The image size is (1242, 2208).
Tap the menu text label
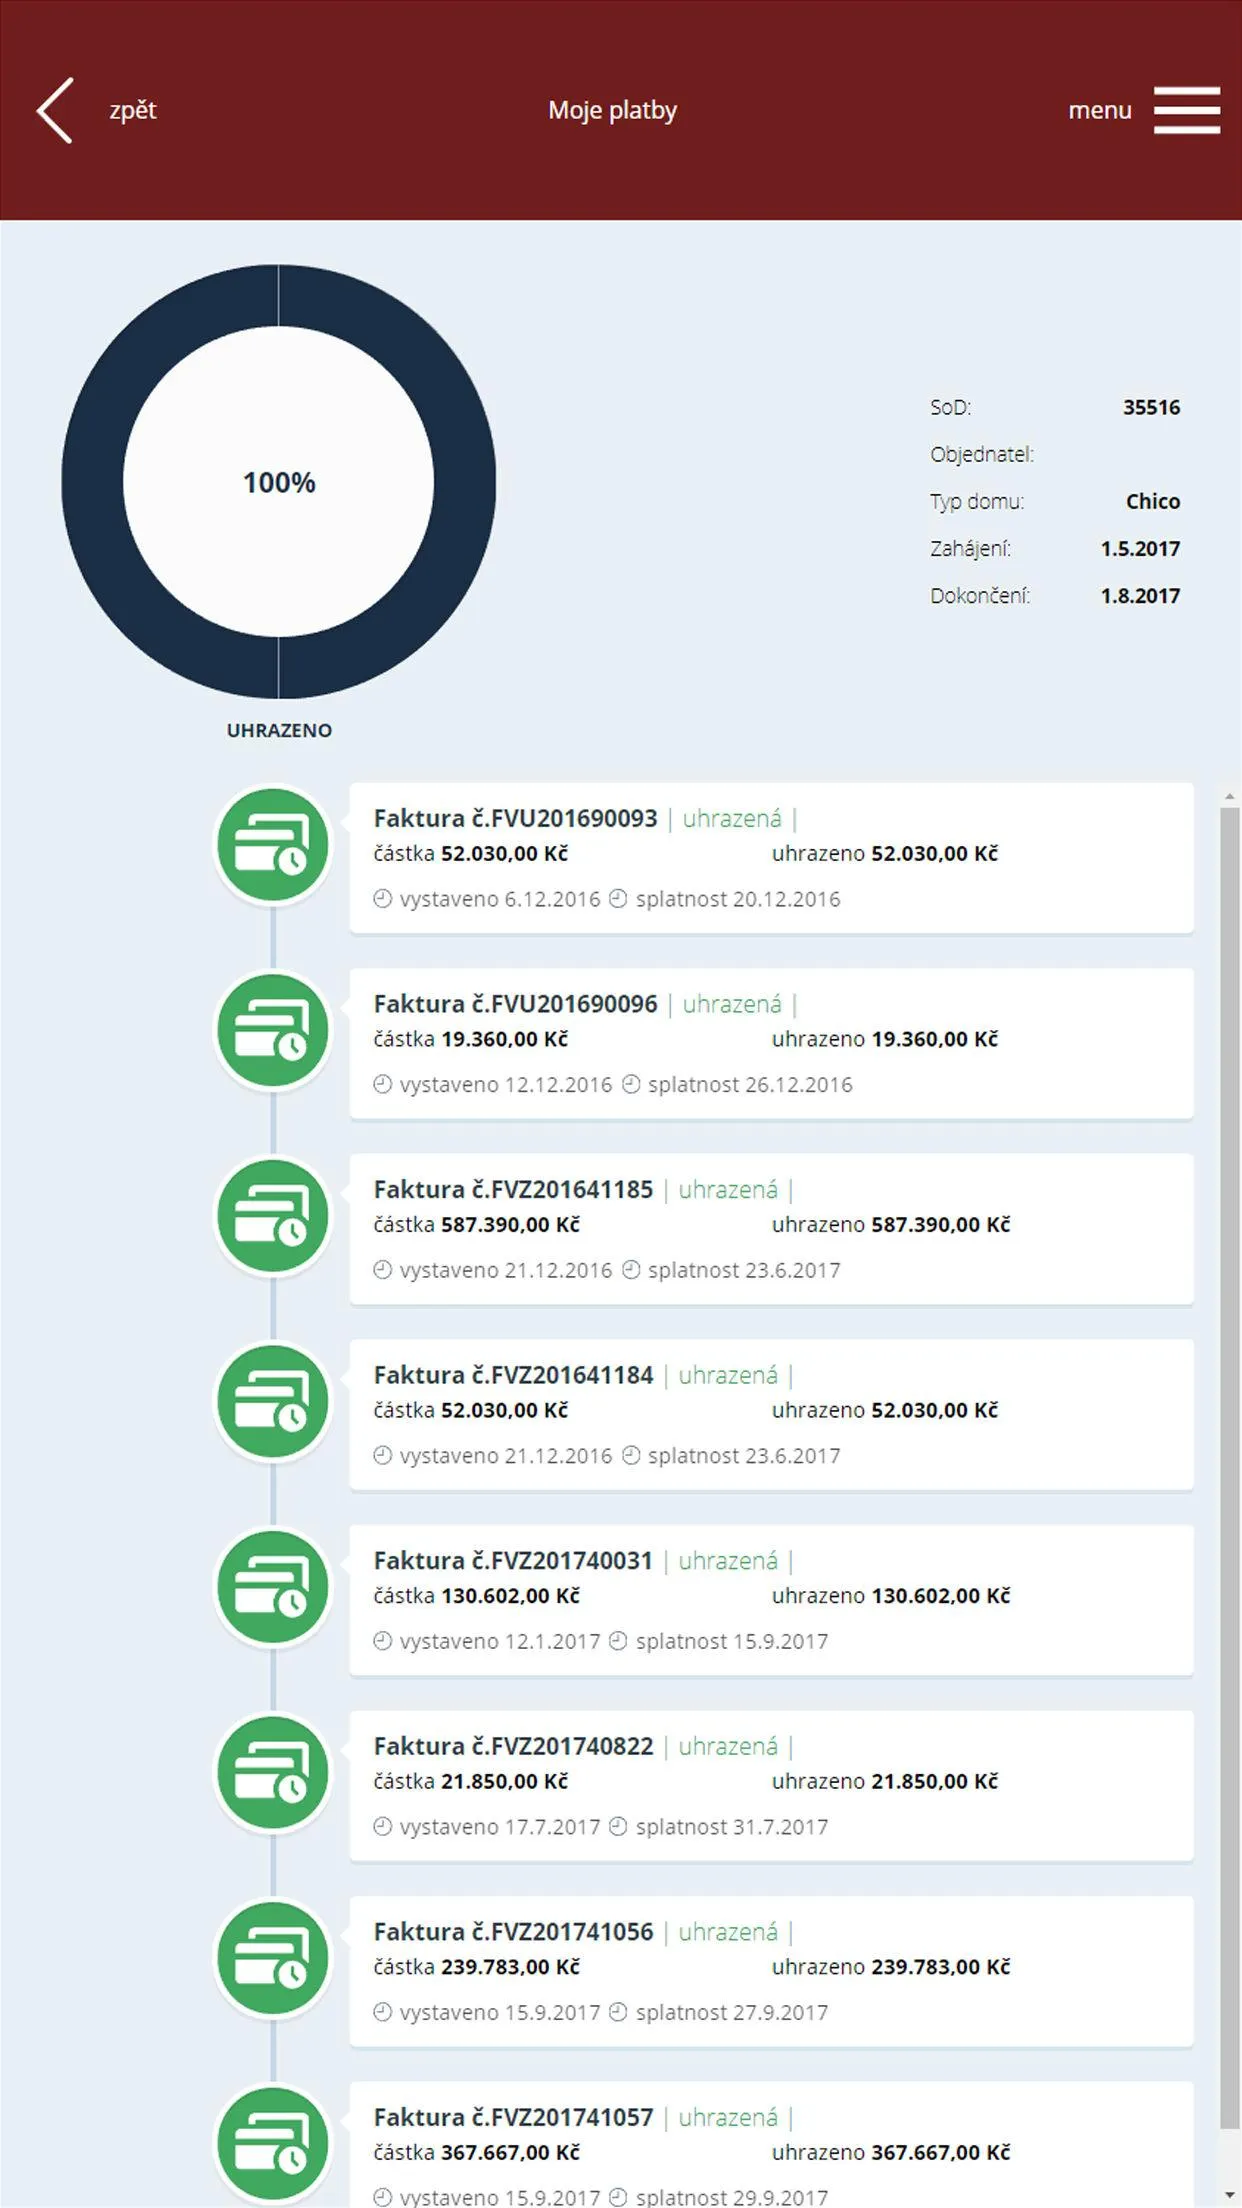point(1100,110)
